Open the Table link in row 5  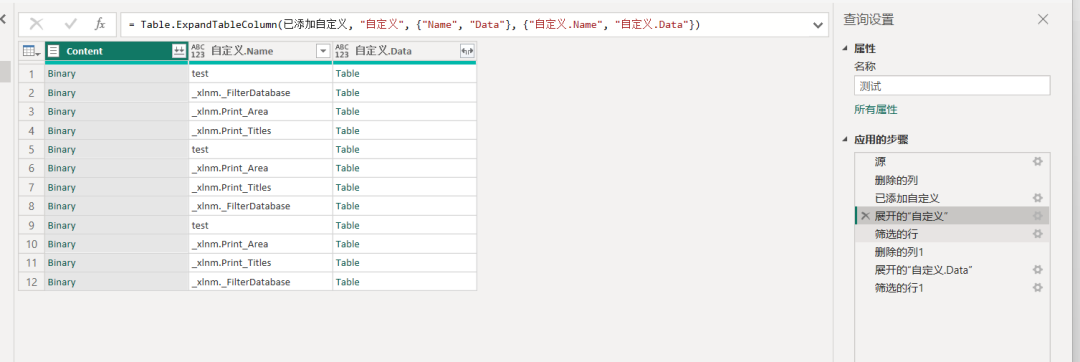[347, 149]
